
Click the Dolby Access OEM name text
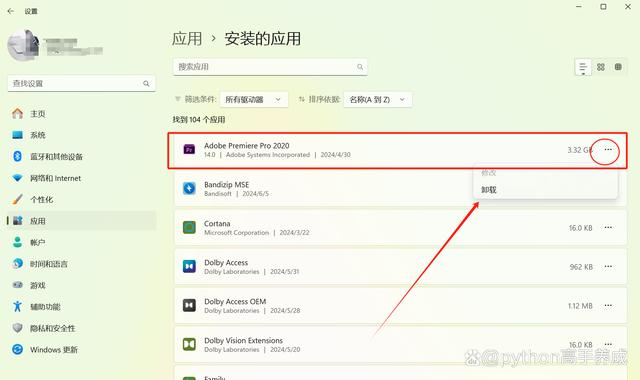pos(235,302)
